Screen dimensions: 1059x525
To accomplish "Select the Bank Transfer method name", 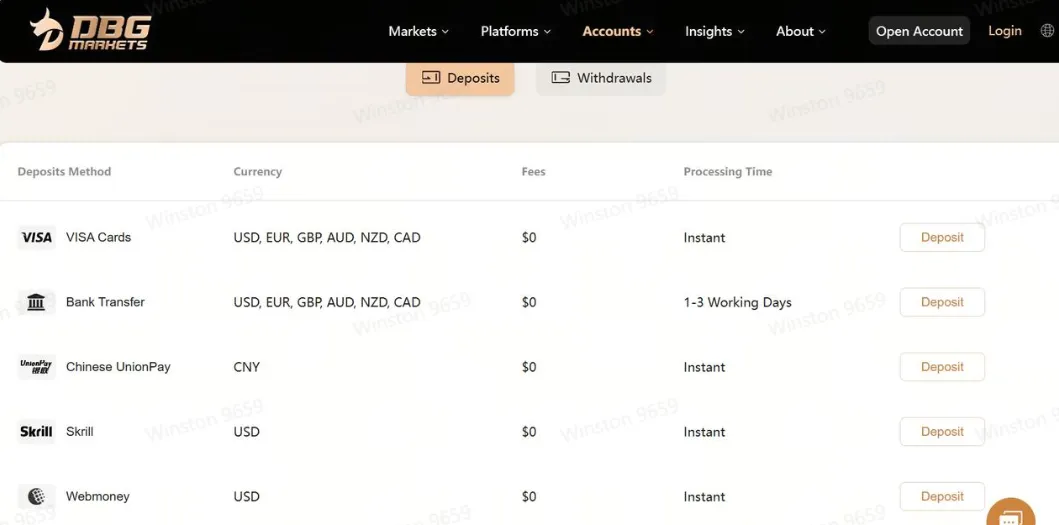I will click(105, 302).
